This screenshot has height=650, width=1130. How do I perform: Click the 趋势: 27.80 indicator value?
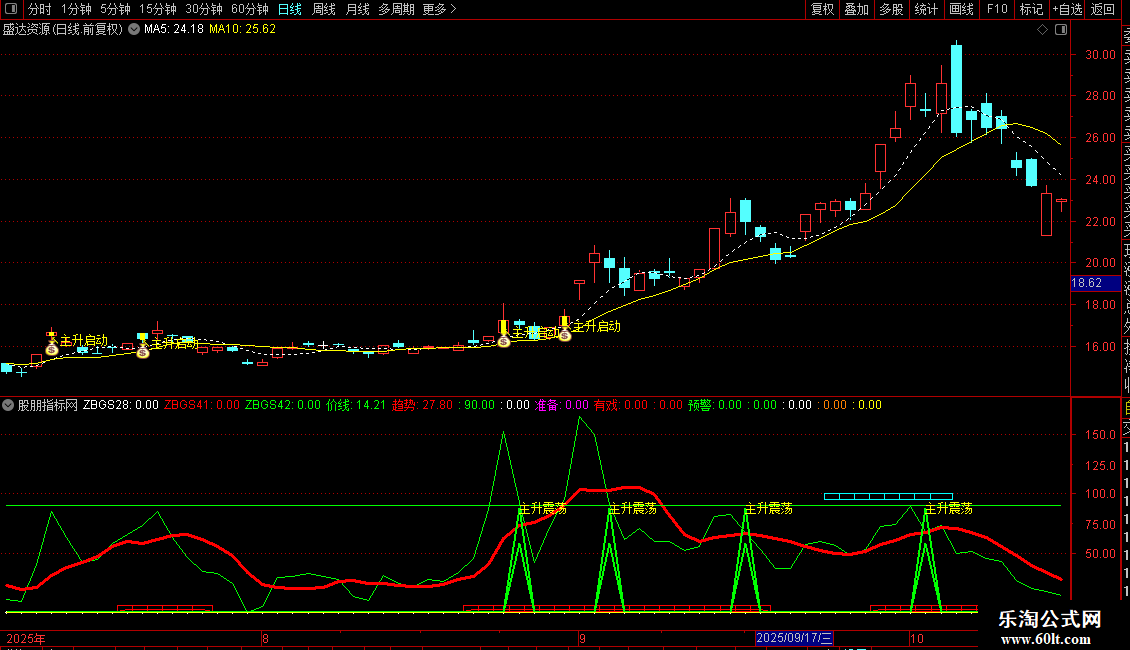(x=422, y=405)
